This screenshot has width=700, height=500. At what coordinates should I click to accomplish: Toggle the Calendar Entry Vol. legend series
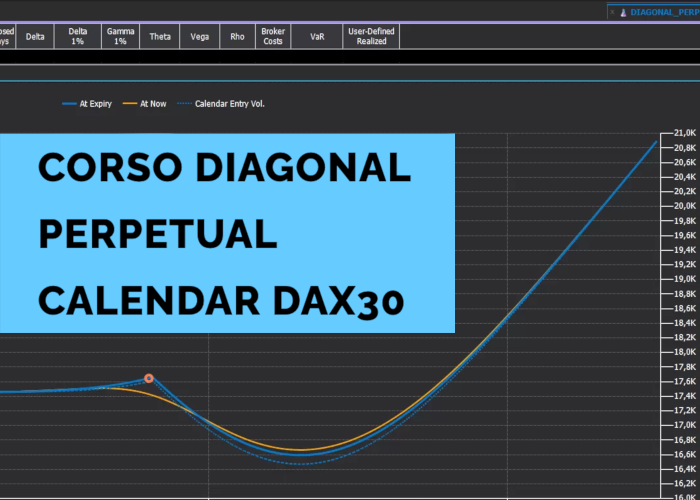tap(221, 104)
